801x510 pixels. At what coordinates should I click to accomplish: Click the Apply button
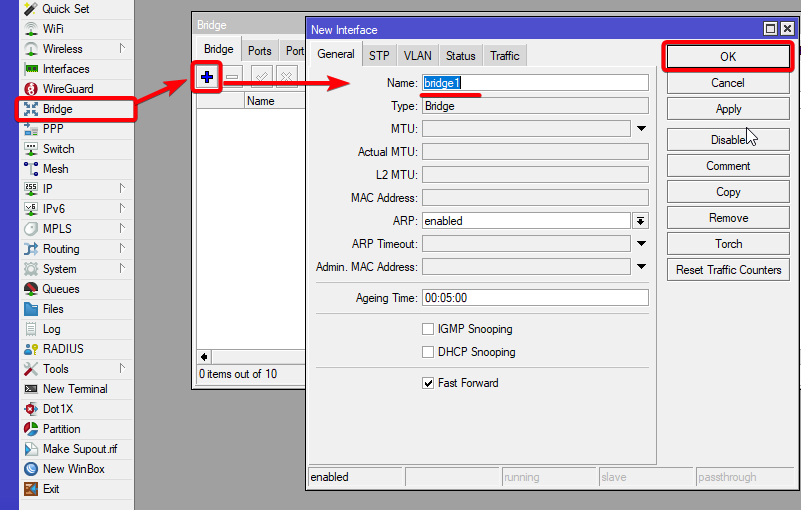click(728, 109)
